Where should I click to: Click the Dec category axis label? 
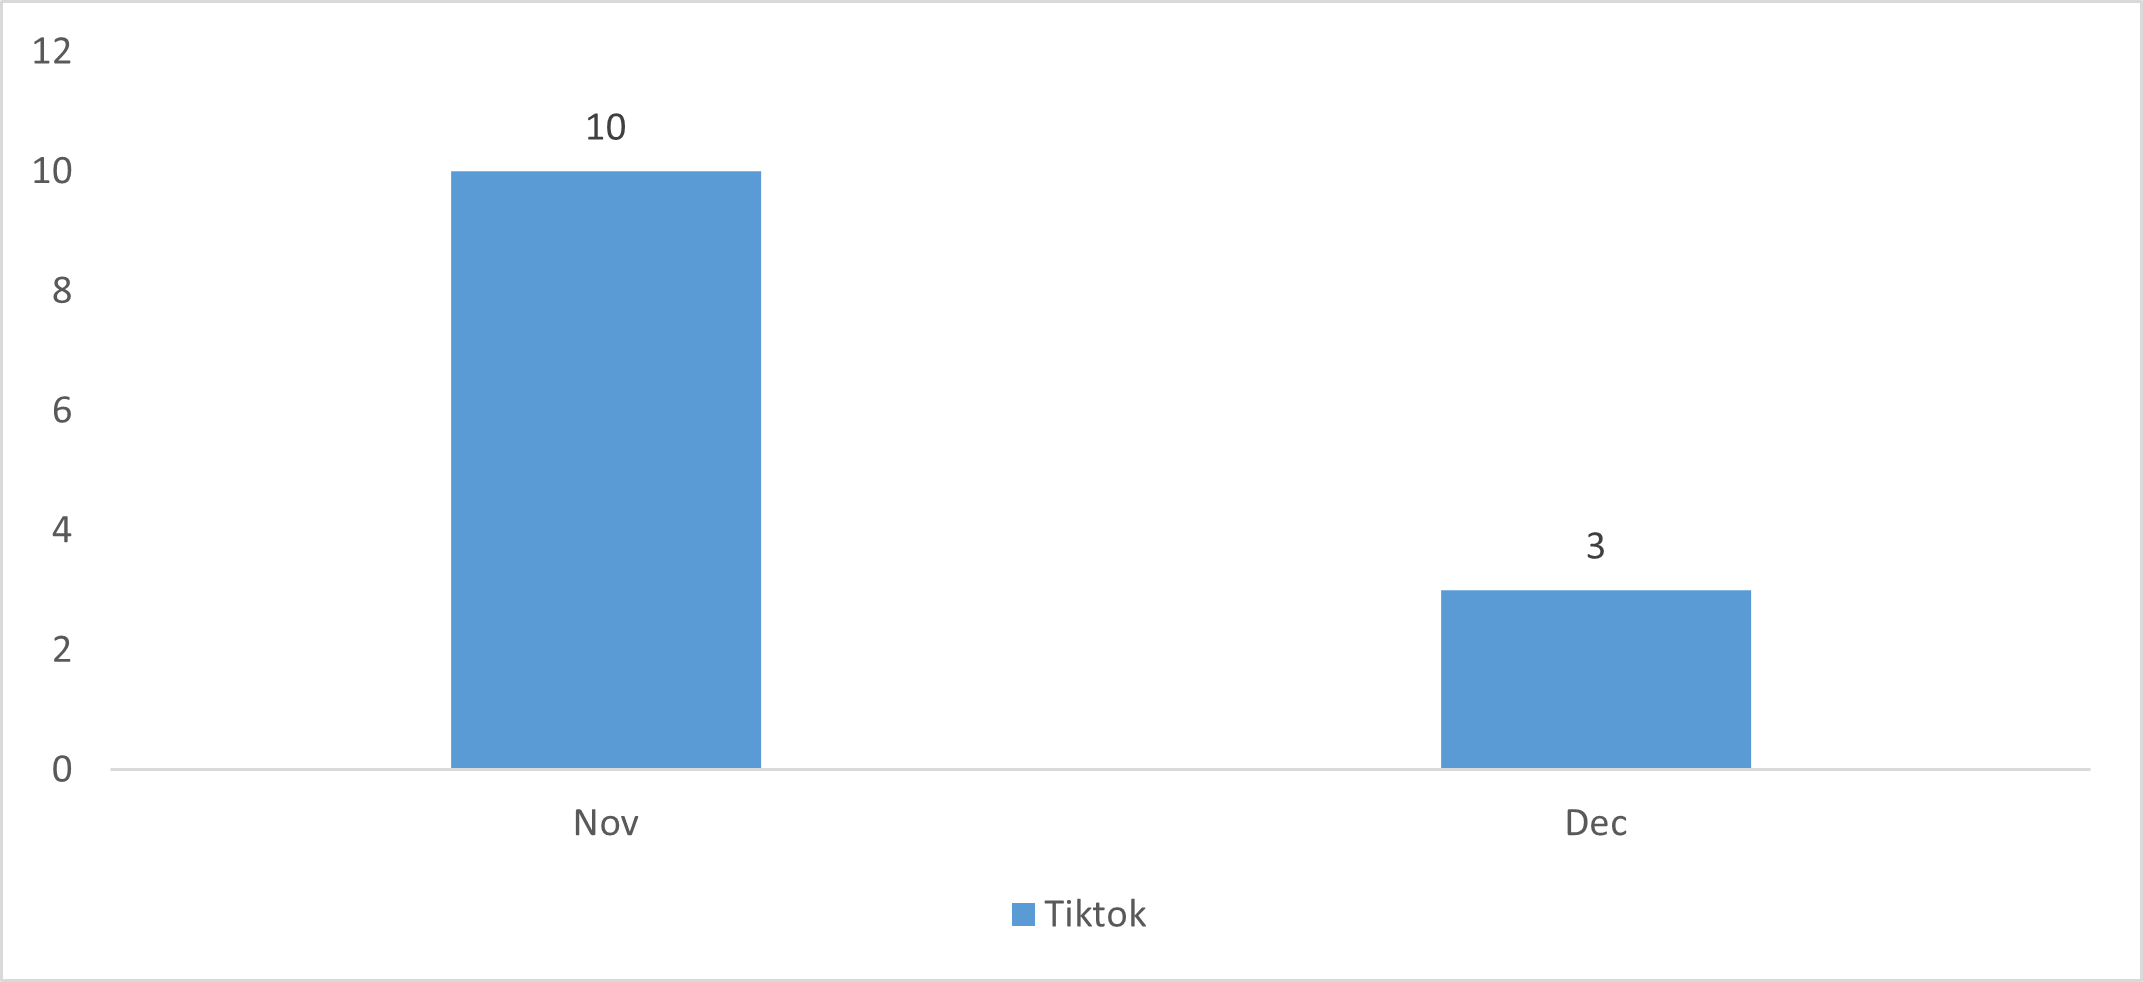click(1595, 823)
